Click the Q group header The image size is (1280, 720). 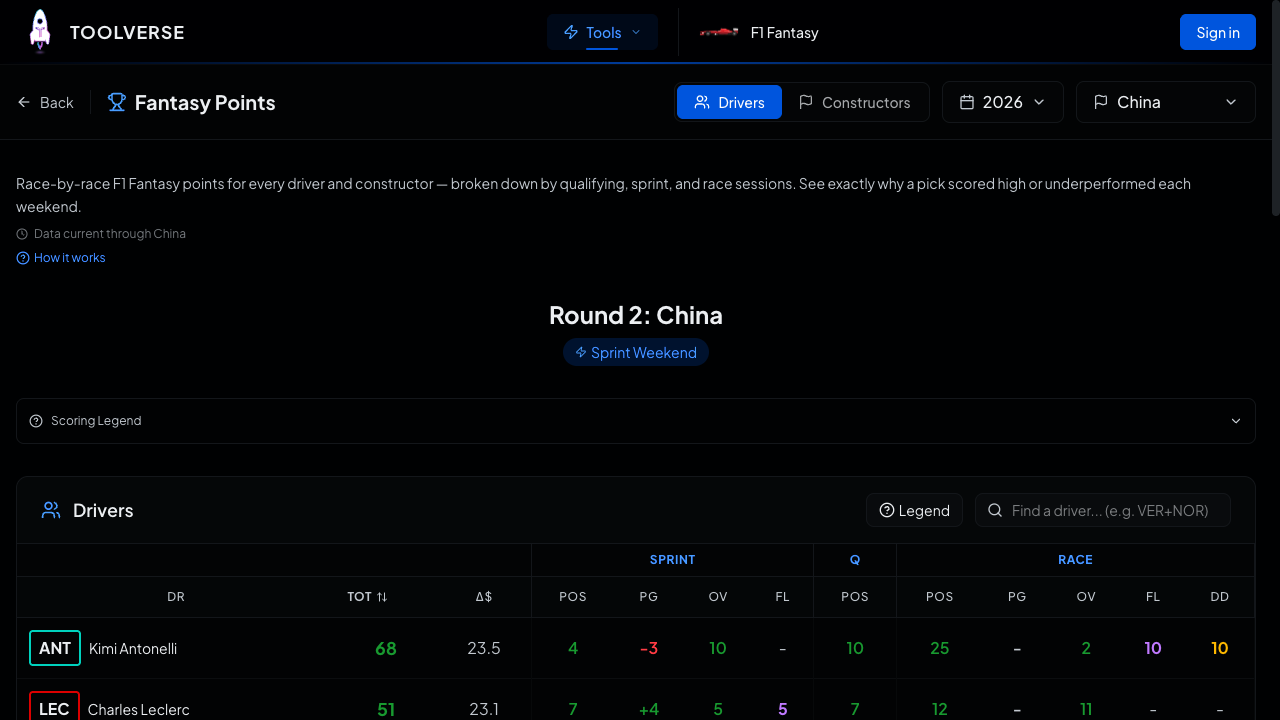(855, 560)
